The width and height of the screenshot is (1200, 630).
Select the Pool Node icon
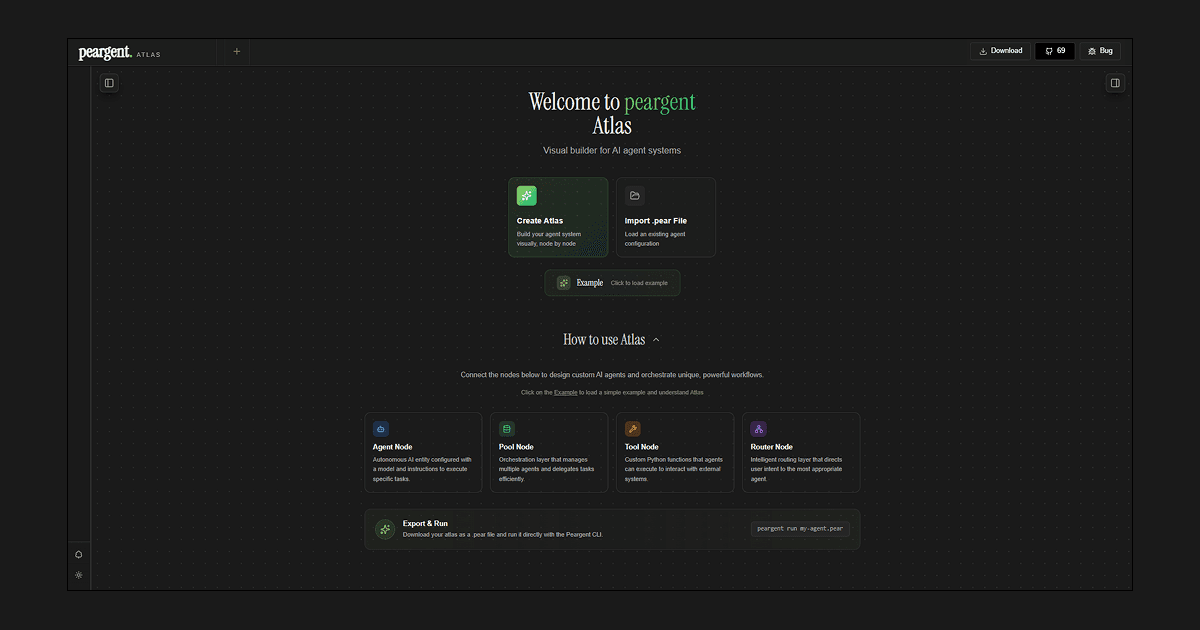(x=506, y=428)
